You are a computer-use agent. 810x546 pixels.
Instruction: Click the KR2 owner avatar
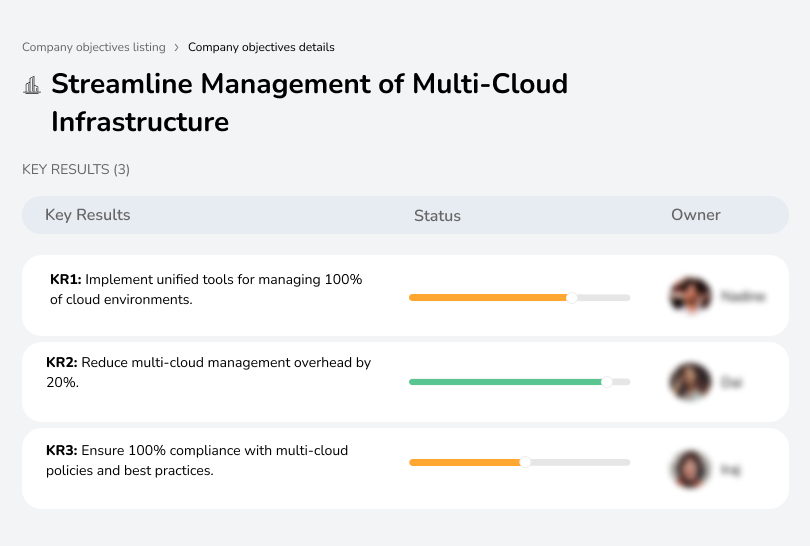pos(691,381)
